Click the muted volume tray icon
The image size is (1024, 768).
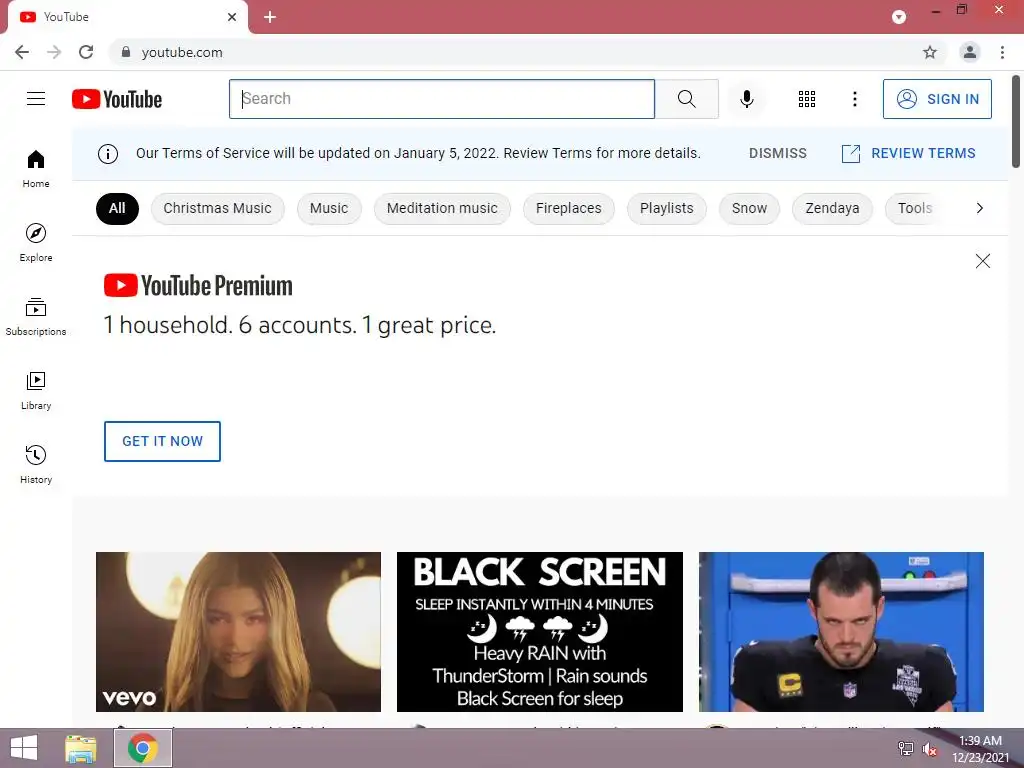click(x=929, y=749)
